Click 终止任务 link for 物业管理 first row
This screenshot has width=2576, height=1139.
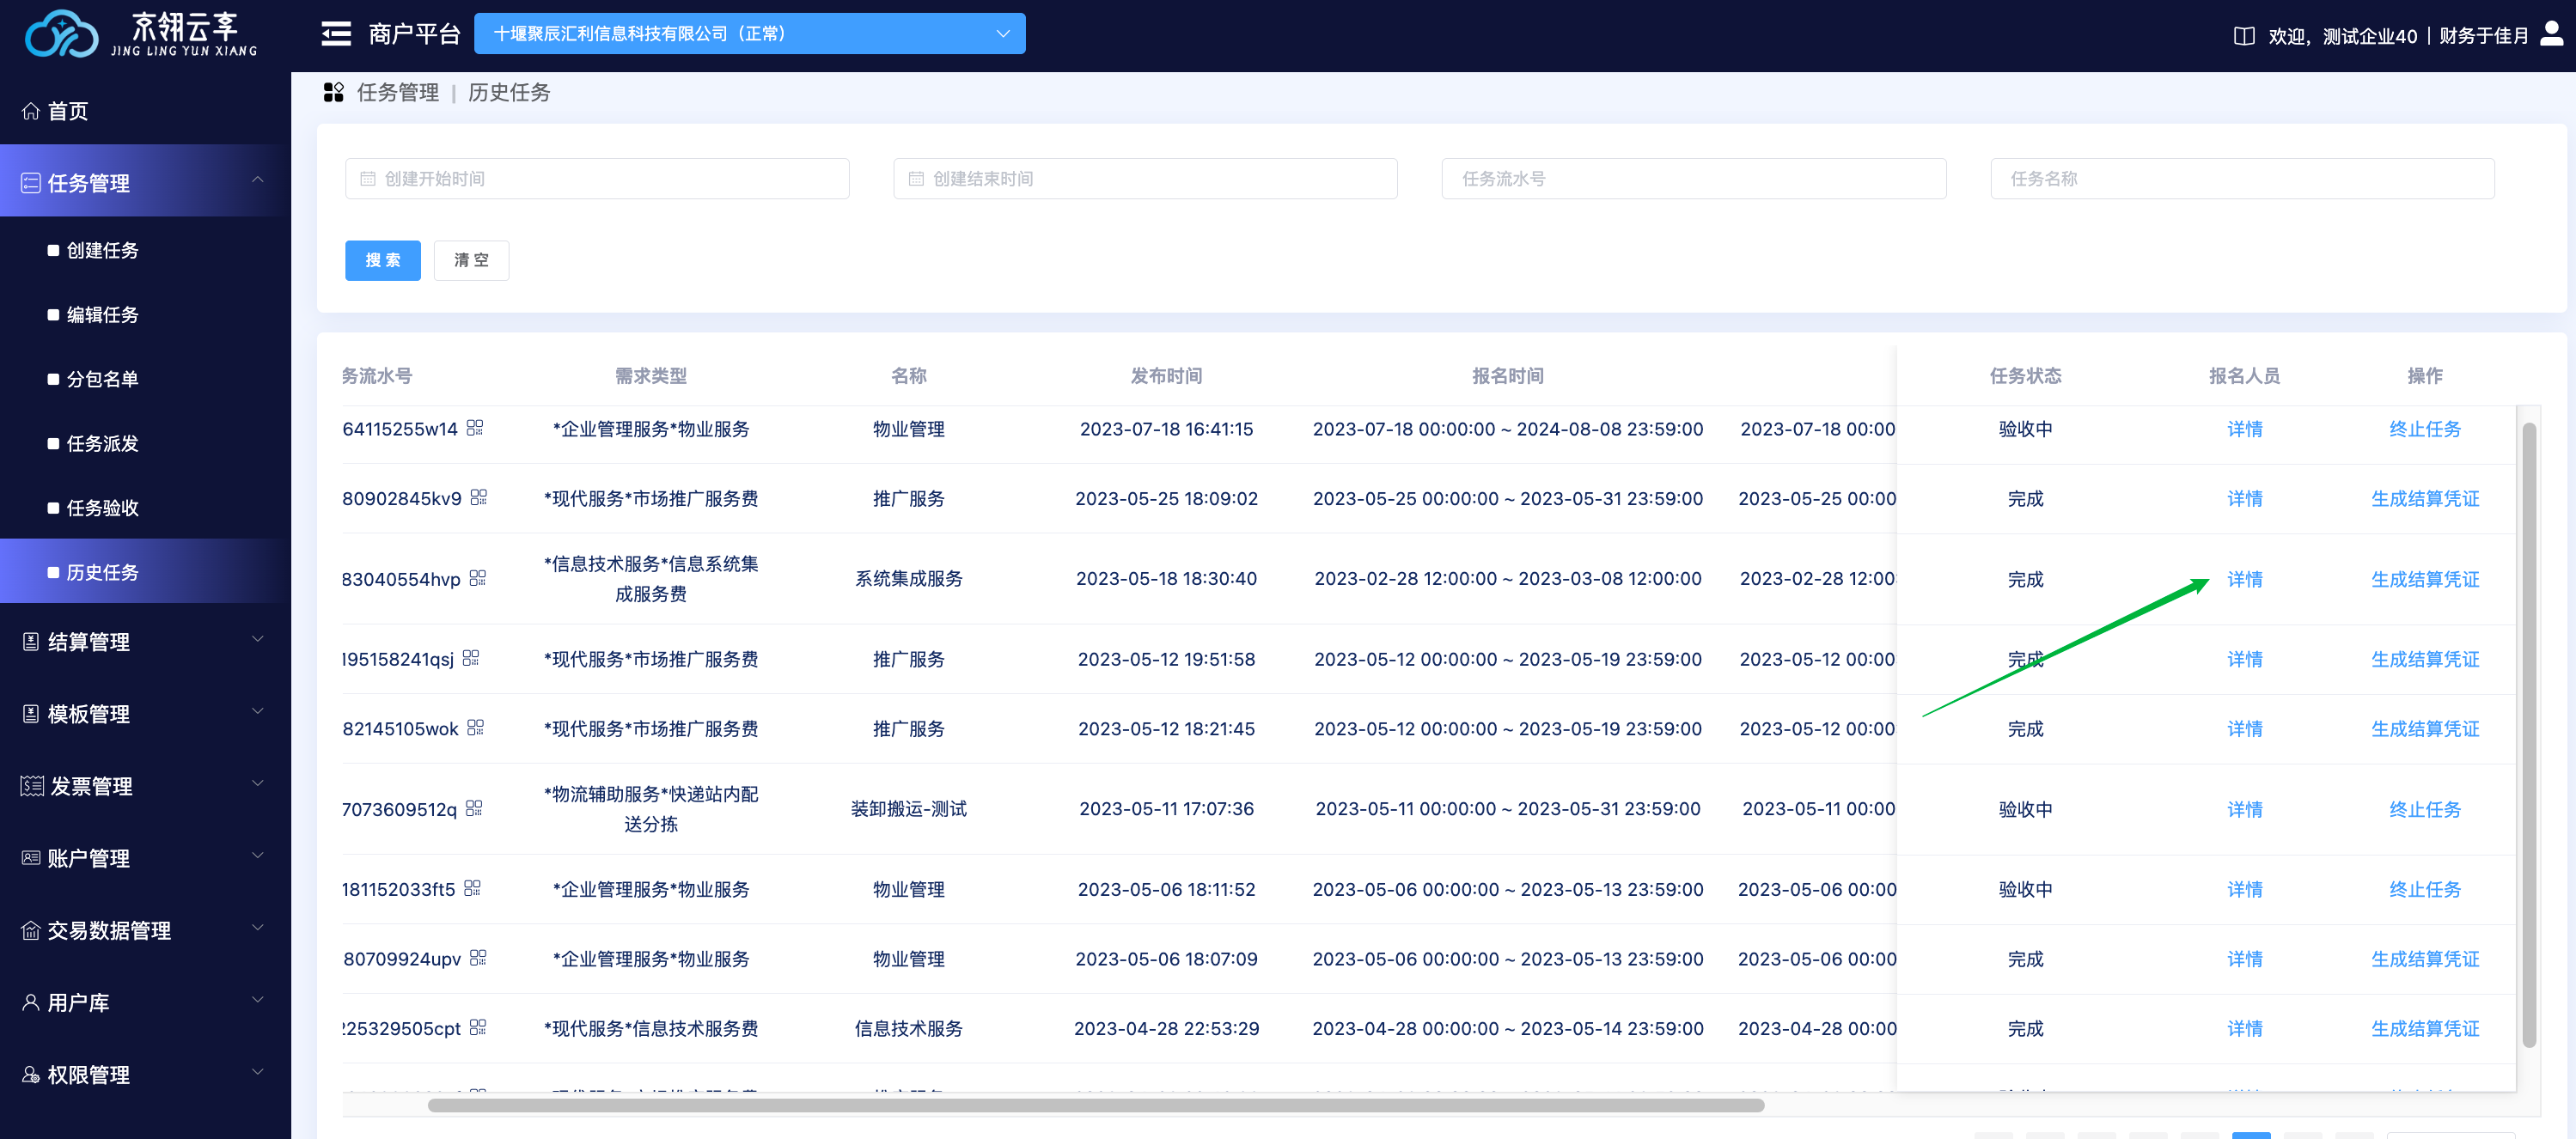(x=2424, y=429)
